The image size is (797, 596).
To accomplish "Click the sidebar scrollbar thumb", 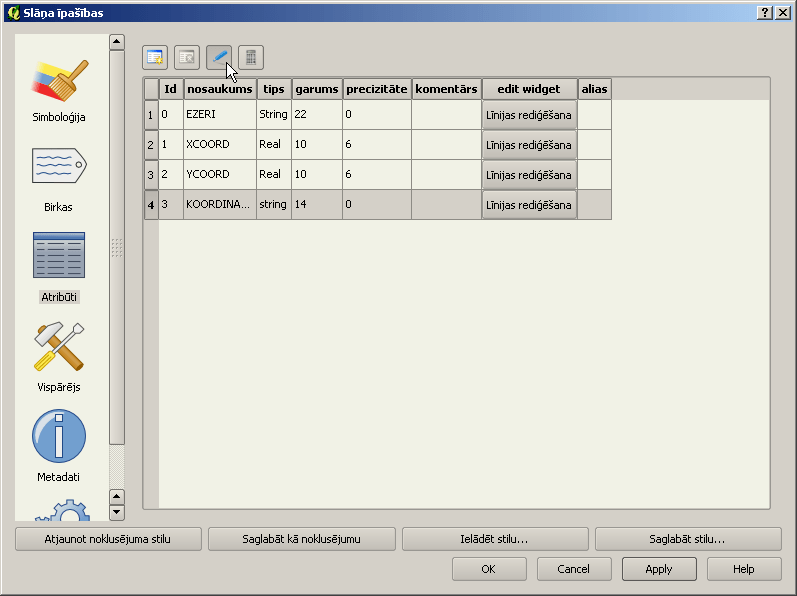I will coord(117,247).
